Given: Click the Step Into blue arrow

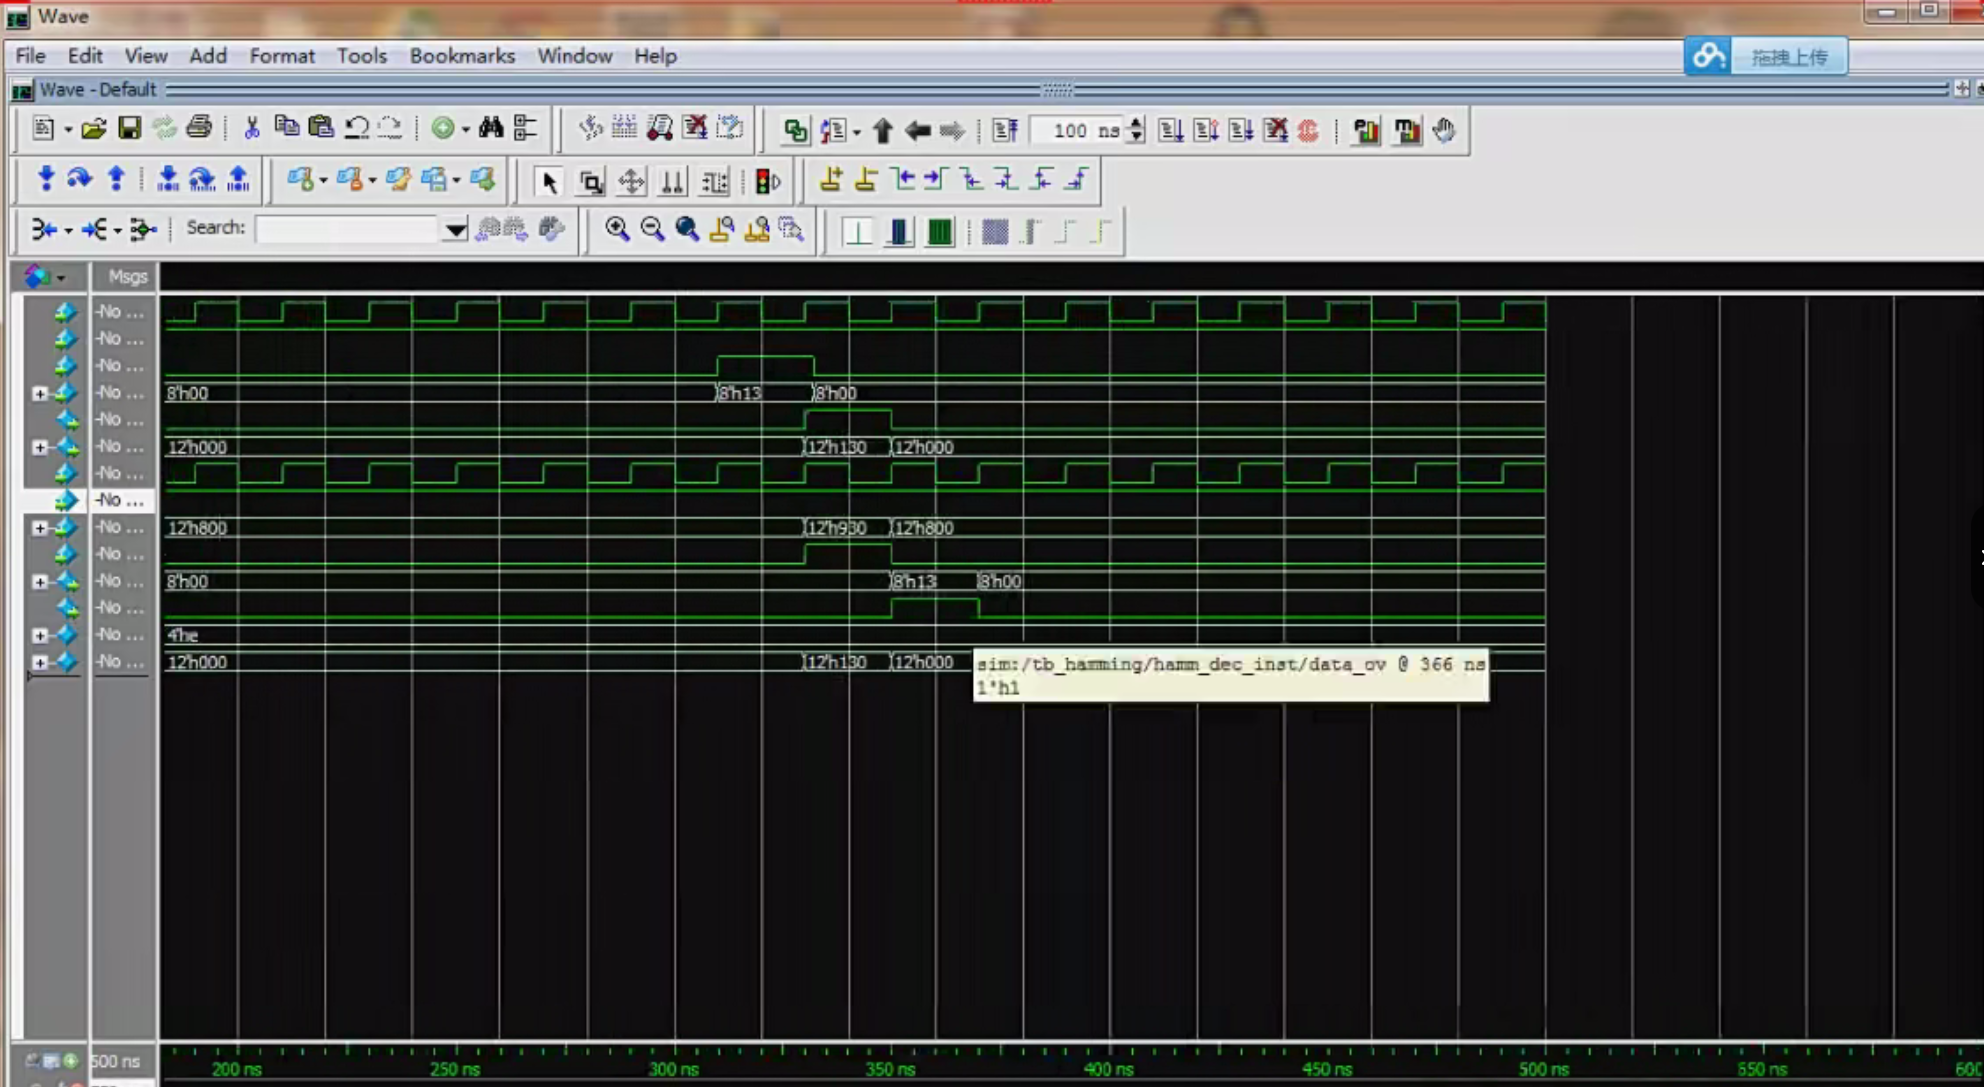Looking at the screenshot, I should coord(46,179).
